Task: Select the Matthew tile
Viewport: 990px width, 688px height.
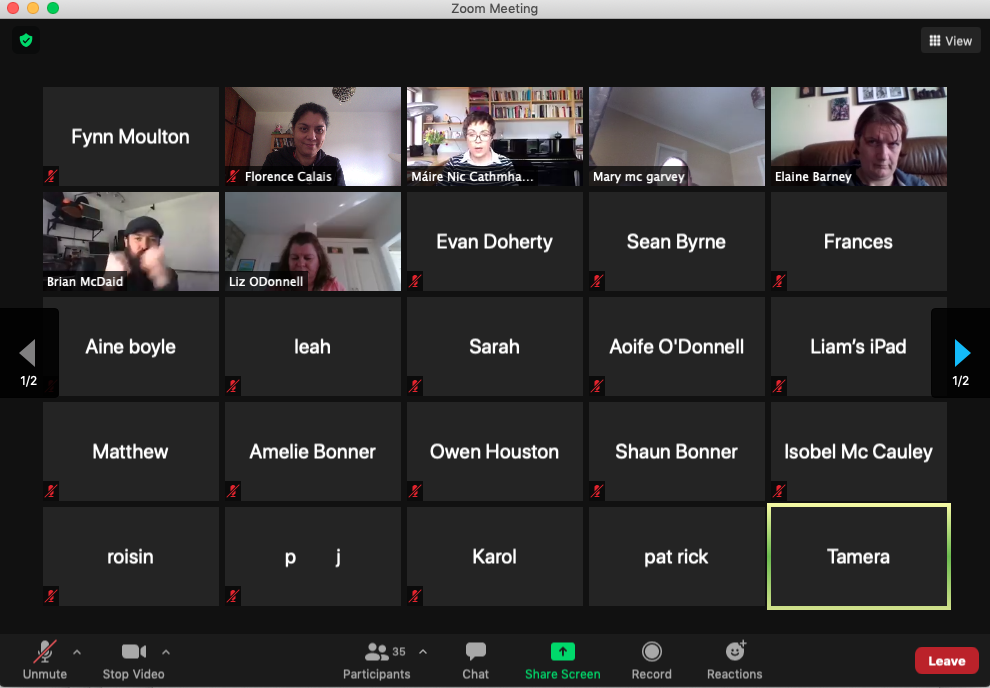Action: pyautogui.click(x=131, y=451)
